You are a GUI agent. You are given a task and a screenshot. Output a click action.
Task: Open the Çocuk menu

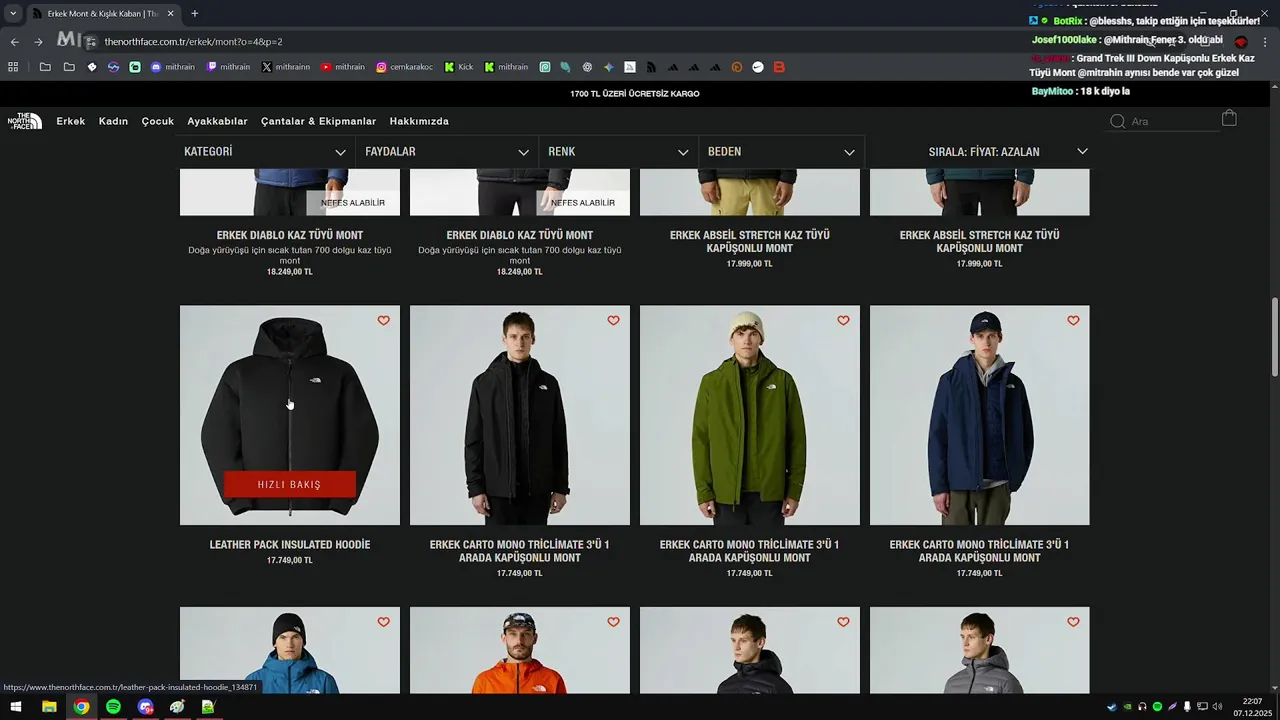coord(158,121)
